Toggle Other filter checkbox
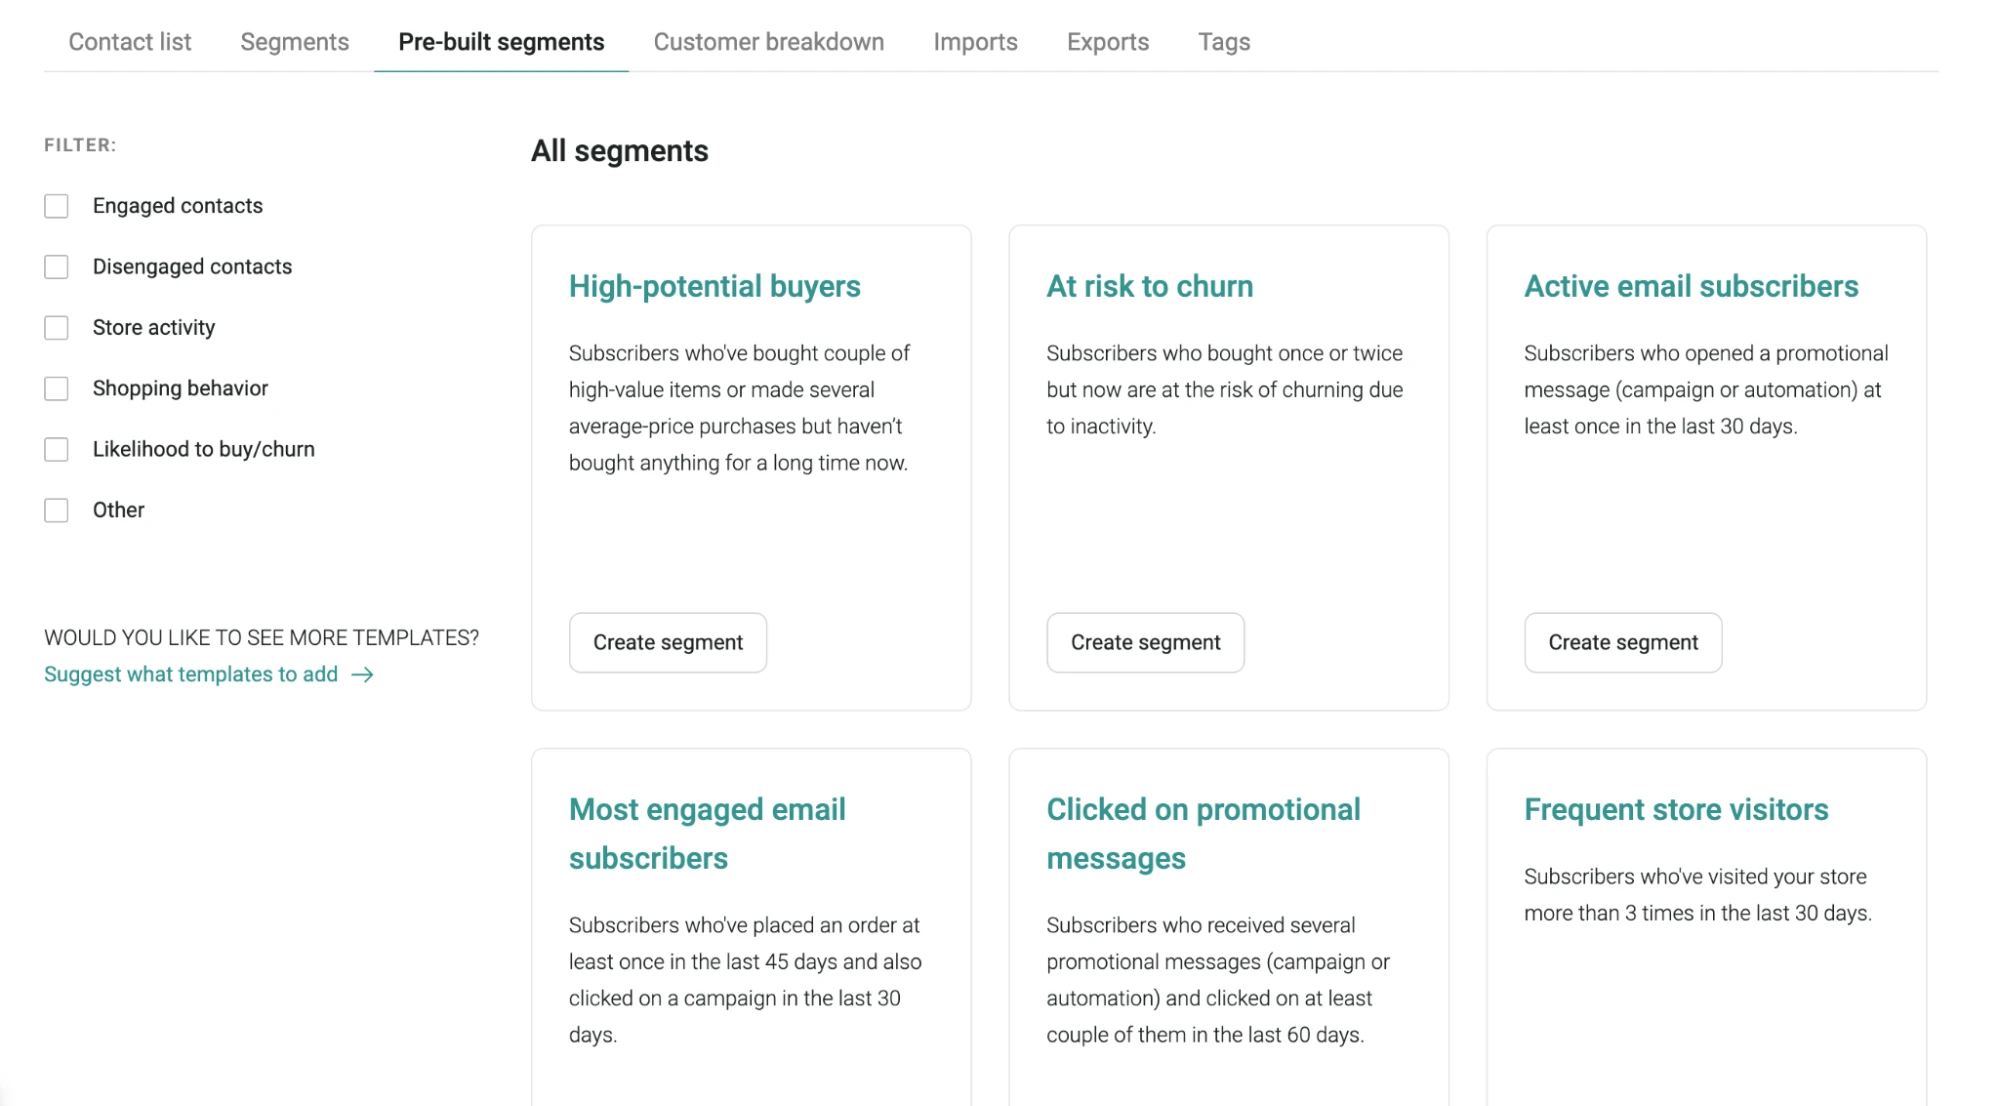 56,509
